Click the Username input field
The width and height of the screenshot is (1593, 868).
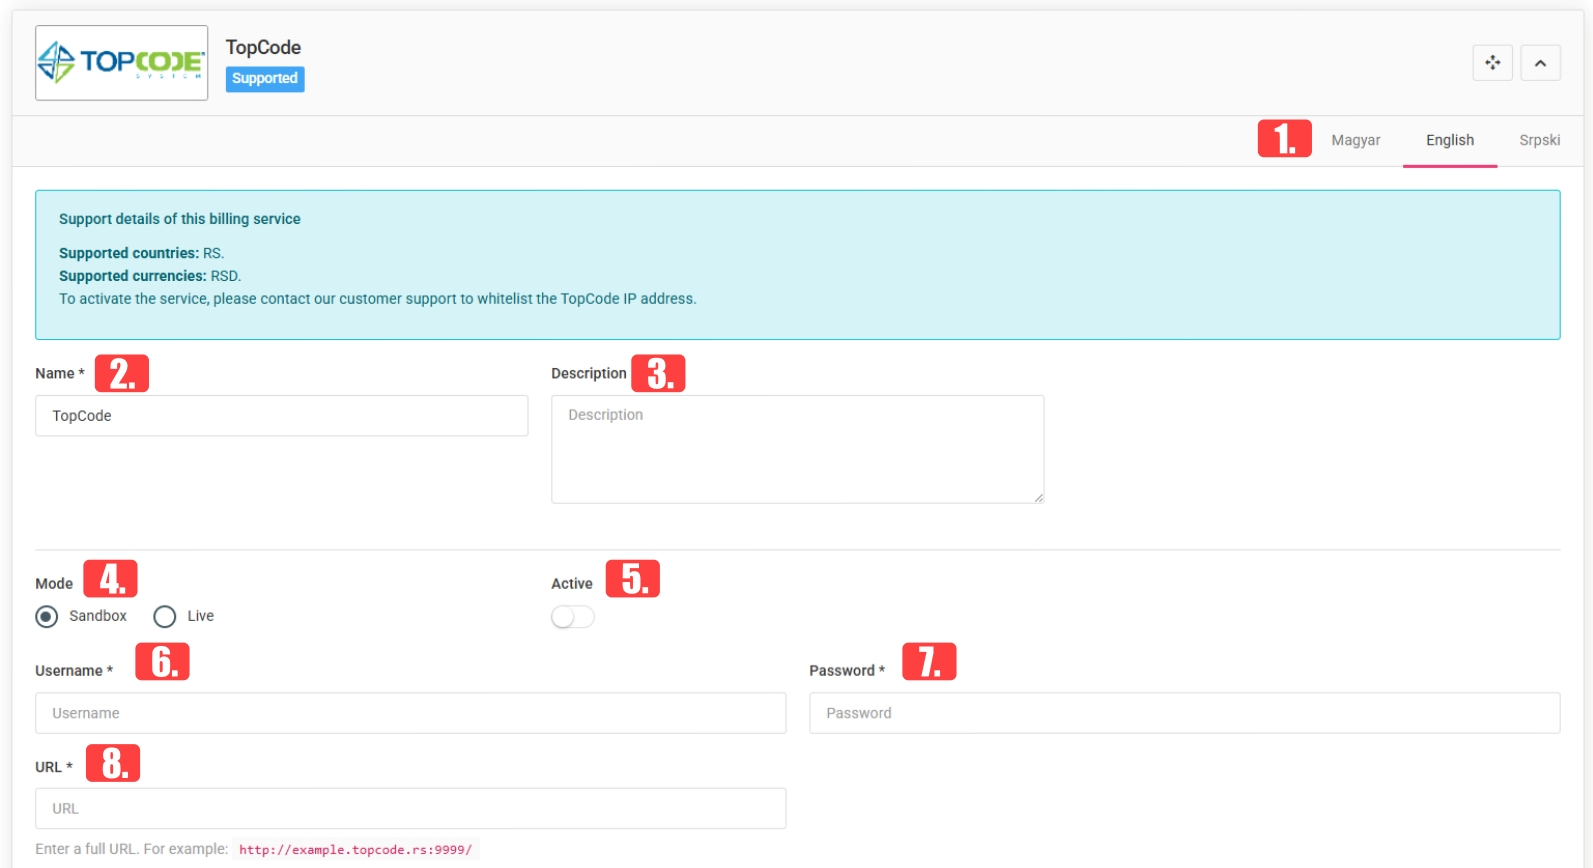coord(410,713)
